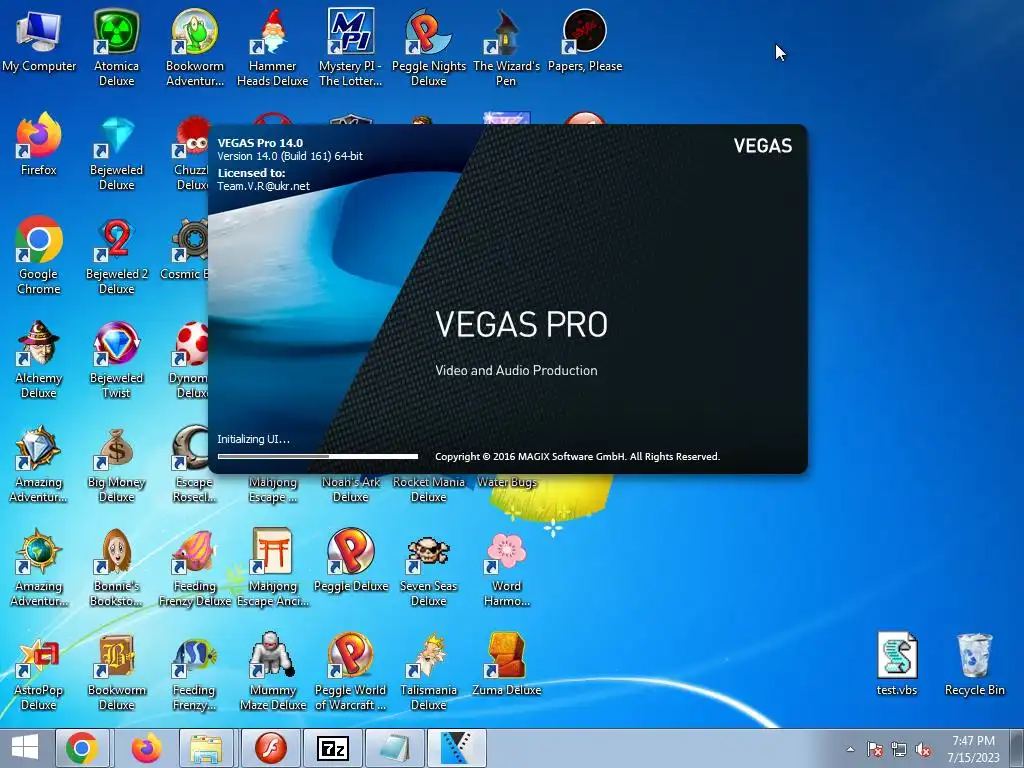Click the AstroPop Deluxe shortcut
The height and width of the screenshot is (768, 1024).
39,673
